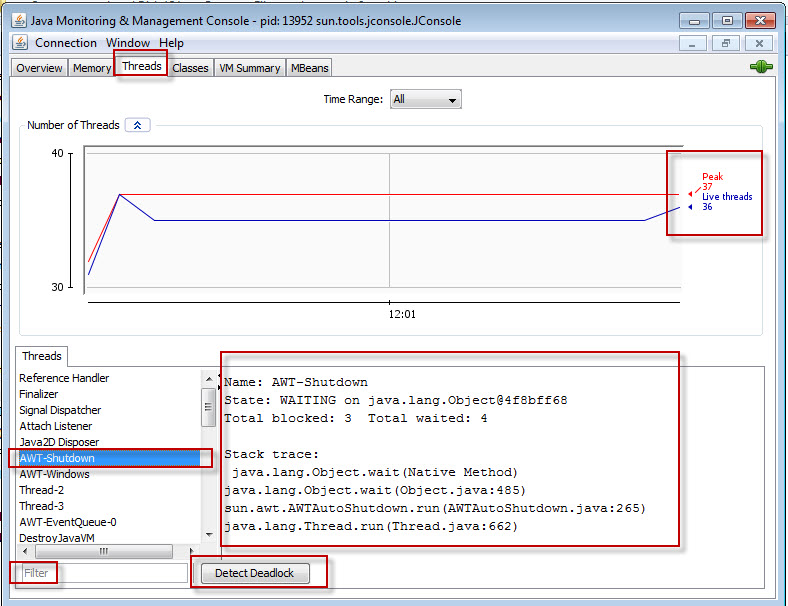Open the Connection menu
This screenshot has height=606, width=788.
(66, 43)
